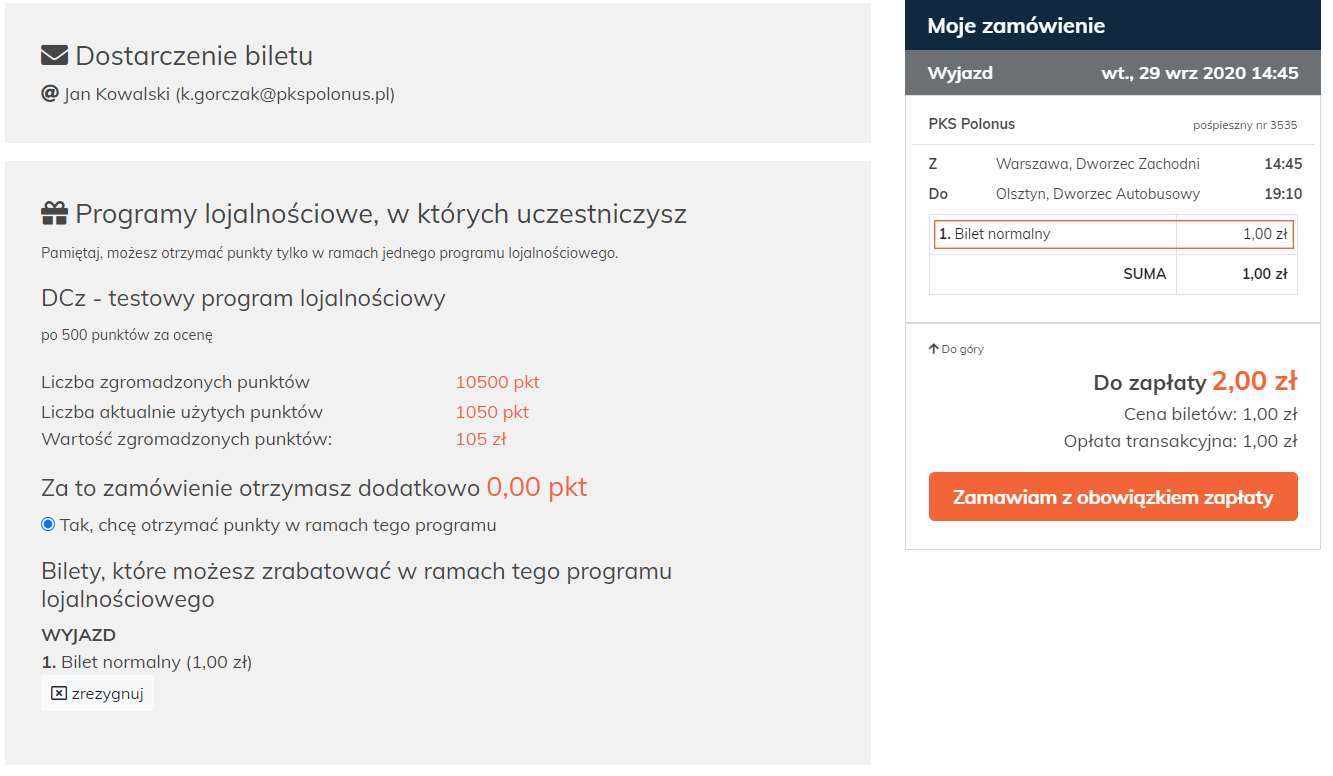The height and width of the screenshot is (776, 1333).
Task: Click the '1050 pkt' value
Action: click(x=492, y=412)
